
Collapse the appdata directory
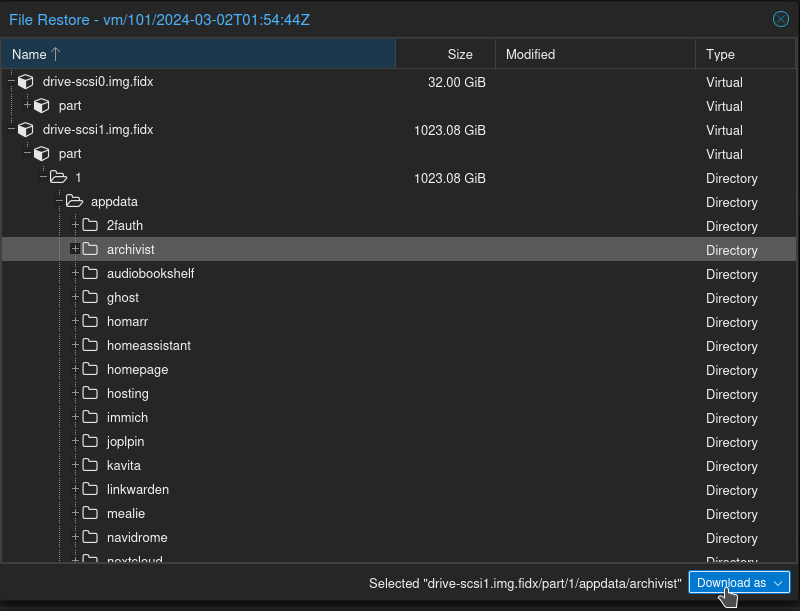59,201
